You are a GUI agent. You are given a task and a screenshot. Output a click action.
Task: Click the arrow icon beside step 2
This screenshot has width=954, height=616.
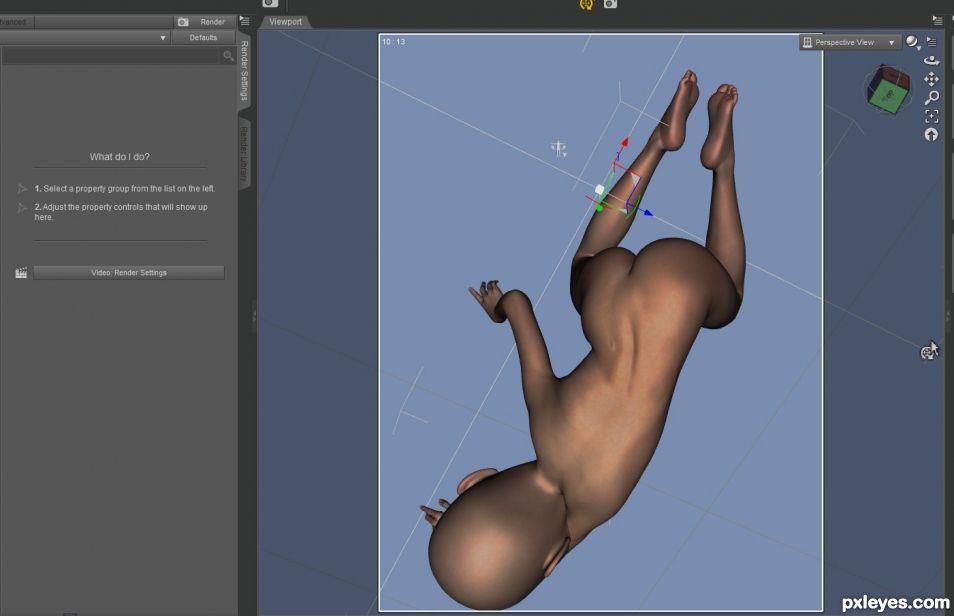pyautogui.click(x=23, y=208)
